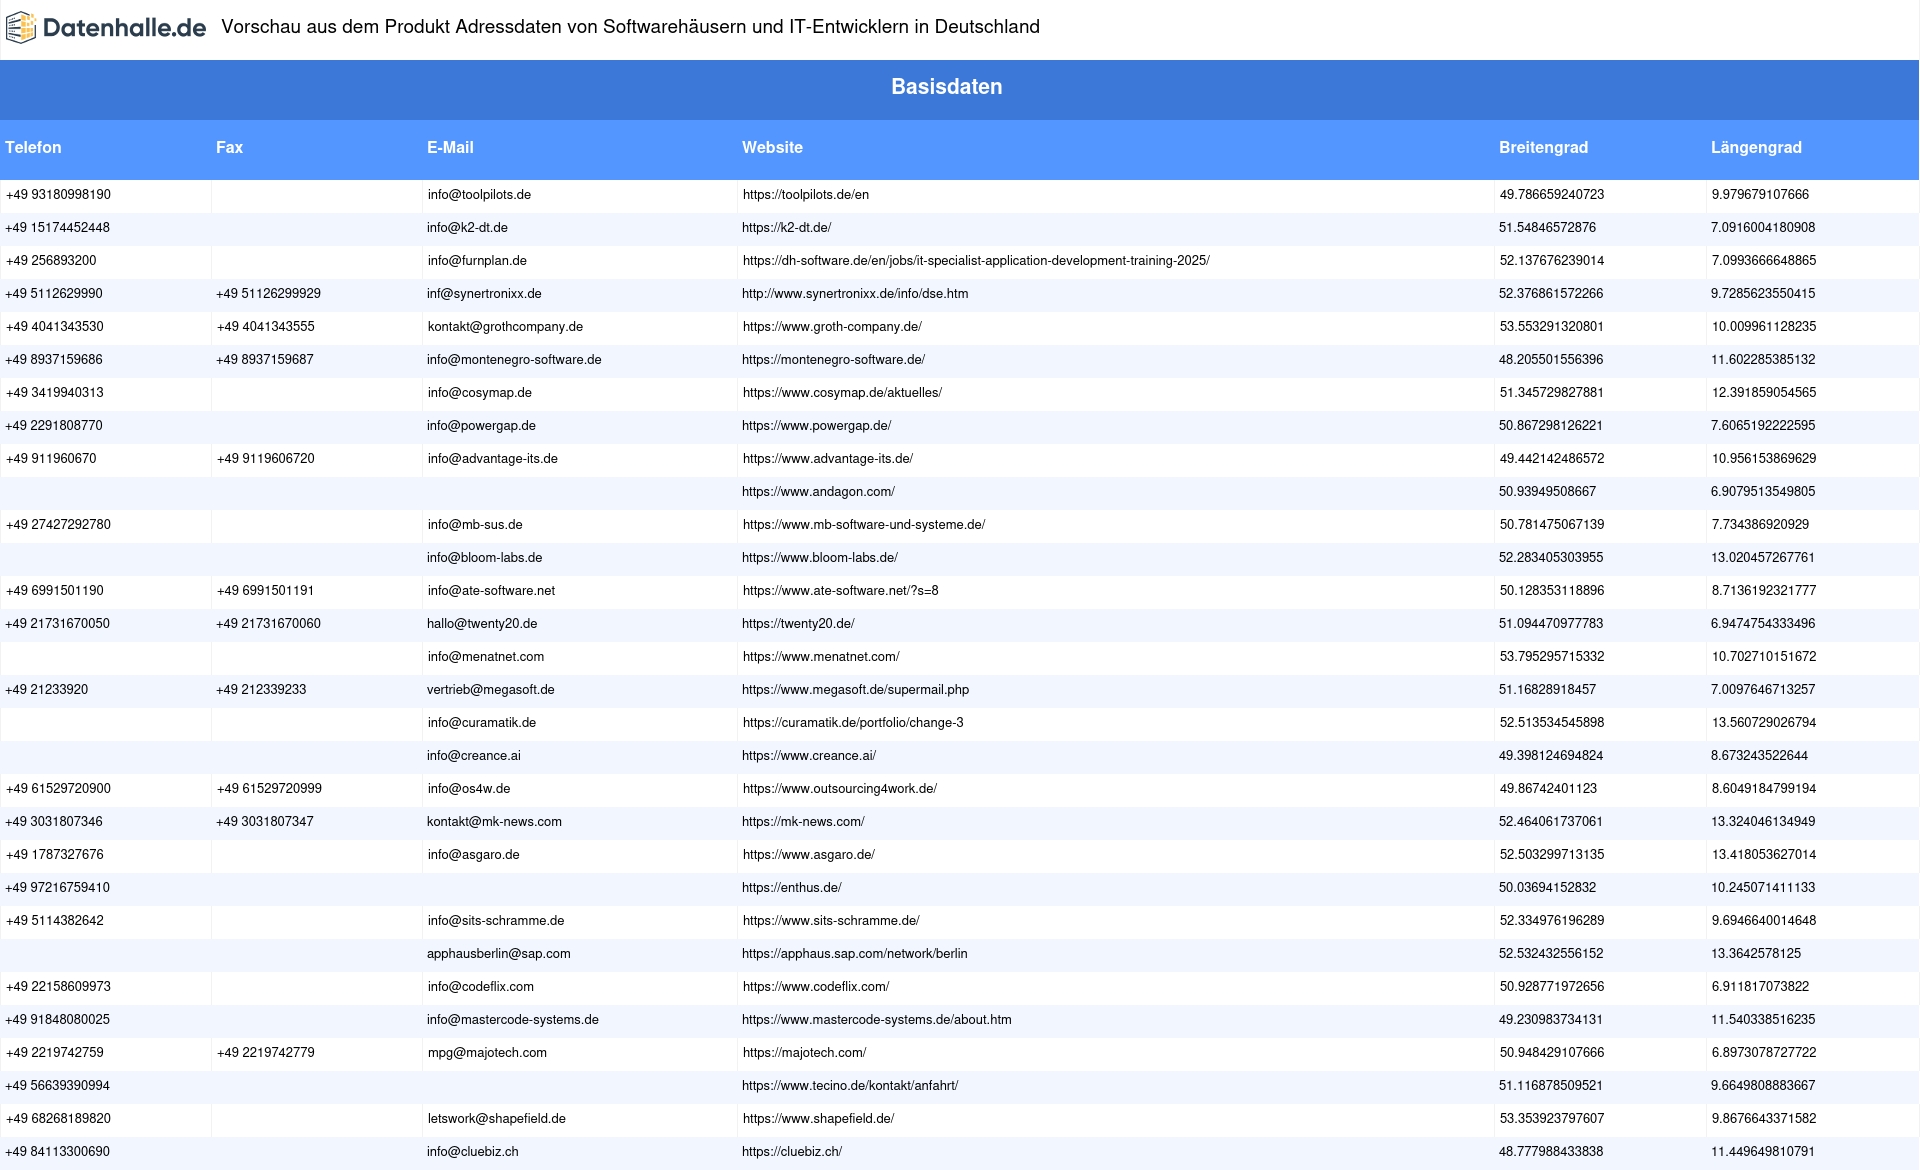Select fax number +49 4041343555
The height and width of the screenshot is (1170, 1920).
pyautogui.click(x=266, y=327)
